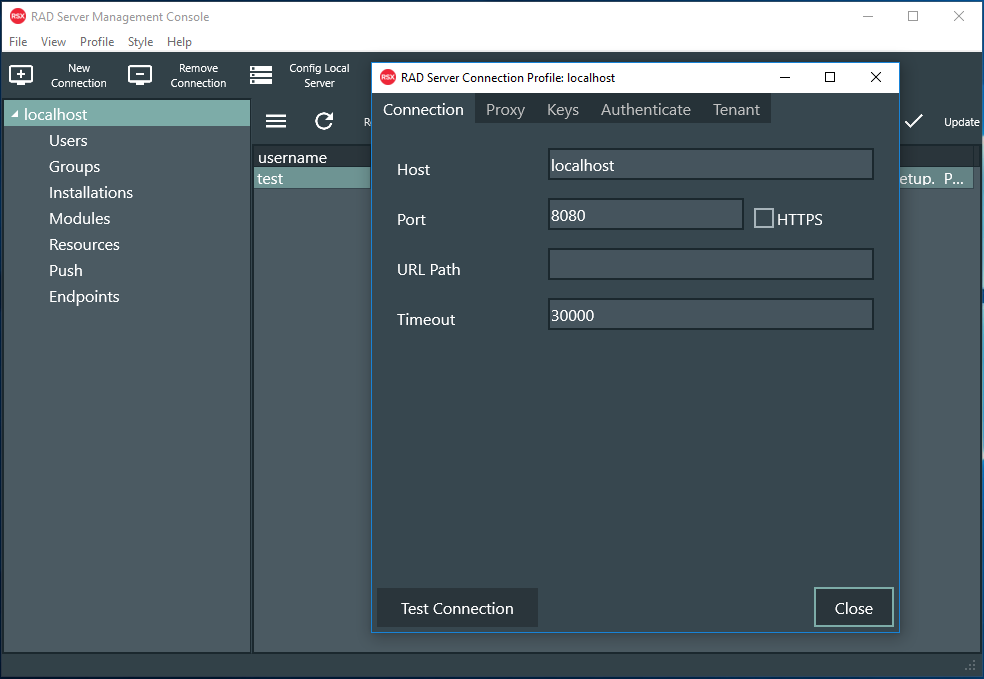Select Users in the tree
The image size is (984, 679).
tap(68, 141)
